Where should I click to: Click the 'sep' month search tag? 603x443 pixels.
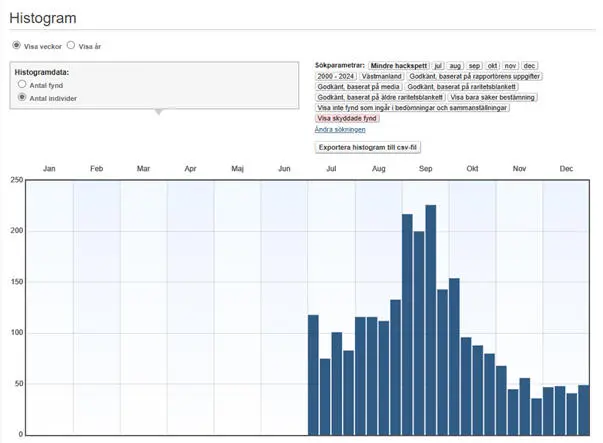click(x=474, y=64)
